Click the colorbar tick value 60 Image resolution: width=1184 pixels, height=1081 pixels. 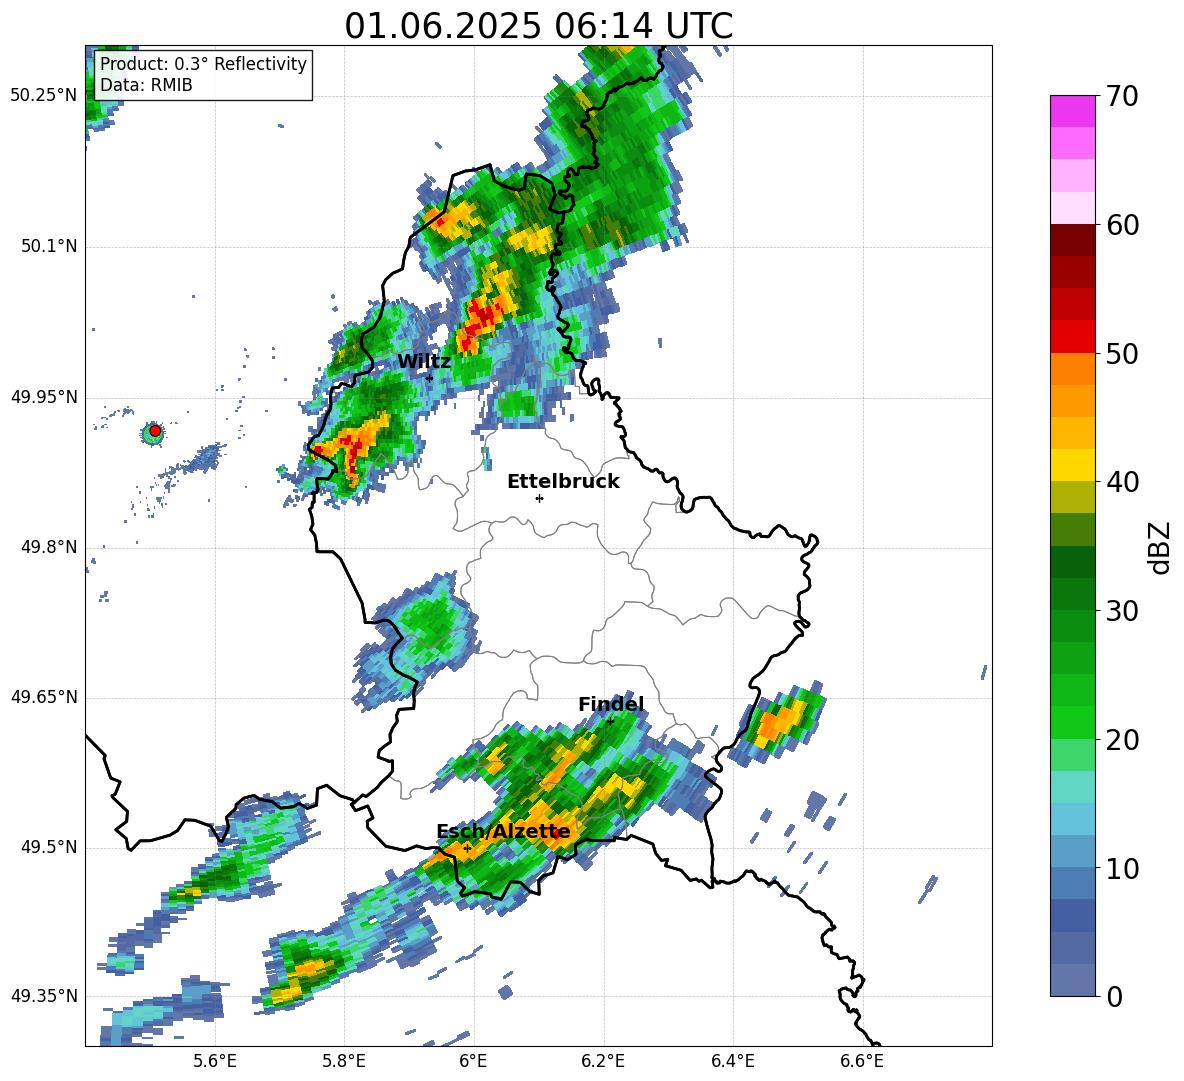[1122, 225]
